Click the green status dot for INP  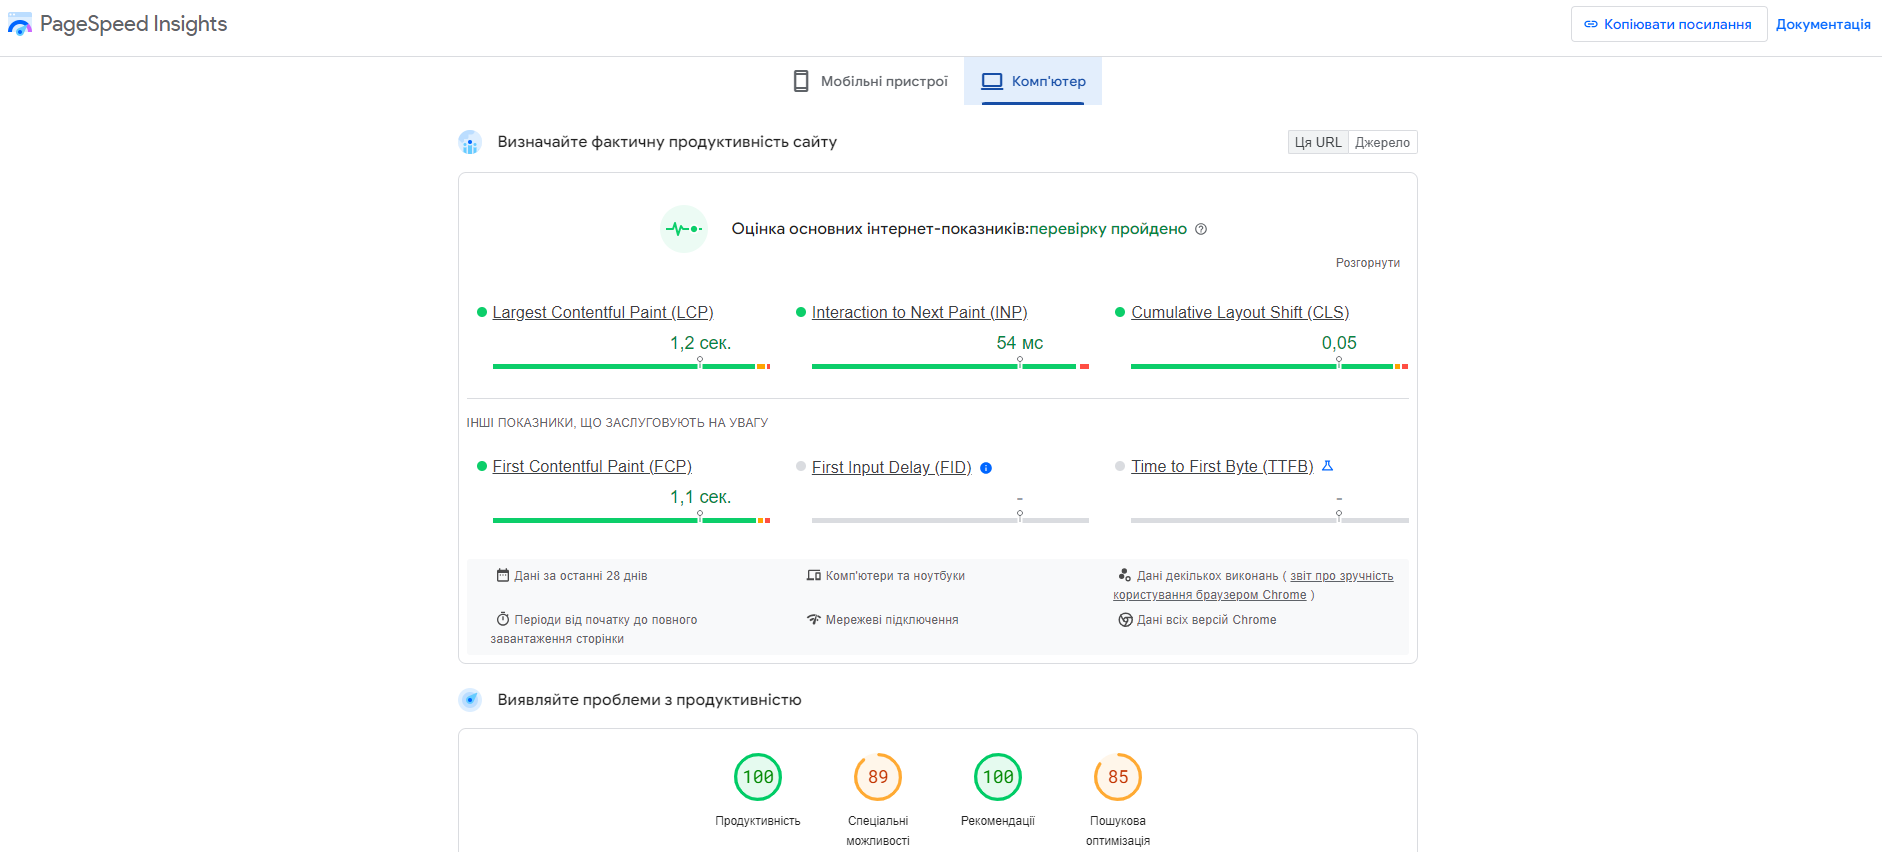(801, 312)
